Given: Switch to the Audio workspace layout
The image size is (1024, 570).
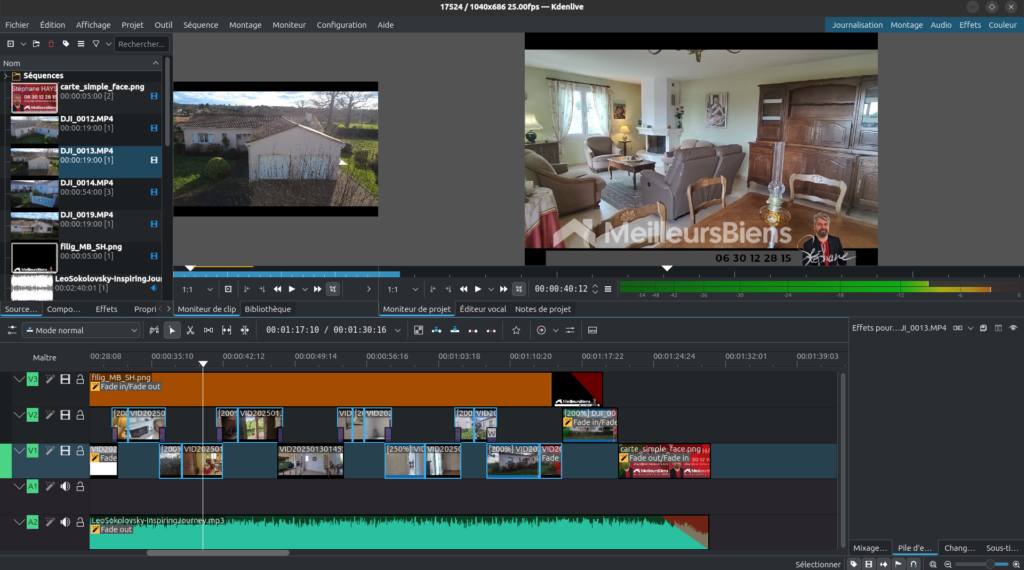Looking at the screenshot, I should tap(940, 25).
